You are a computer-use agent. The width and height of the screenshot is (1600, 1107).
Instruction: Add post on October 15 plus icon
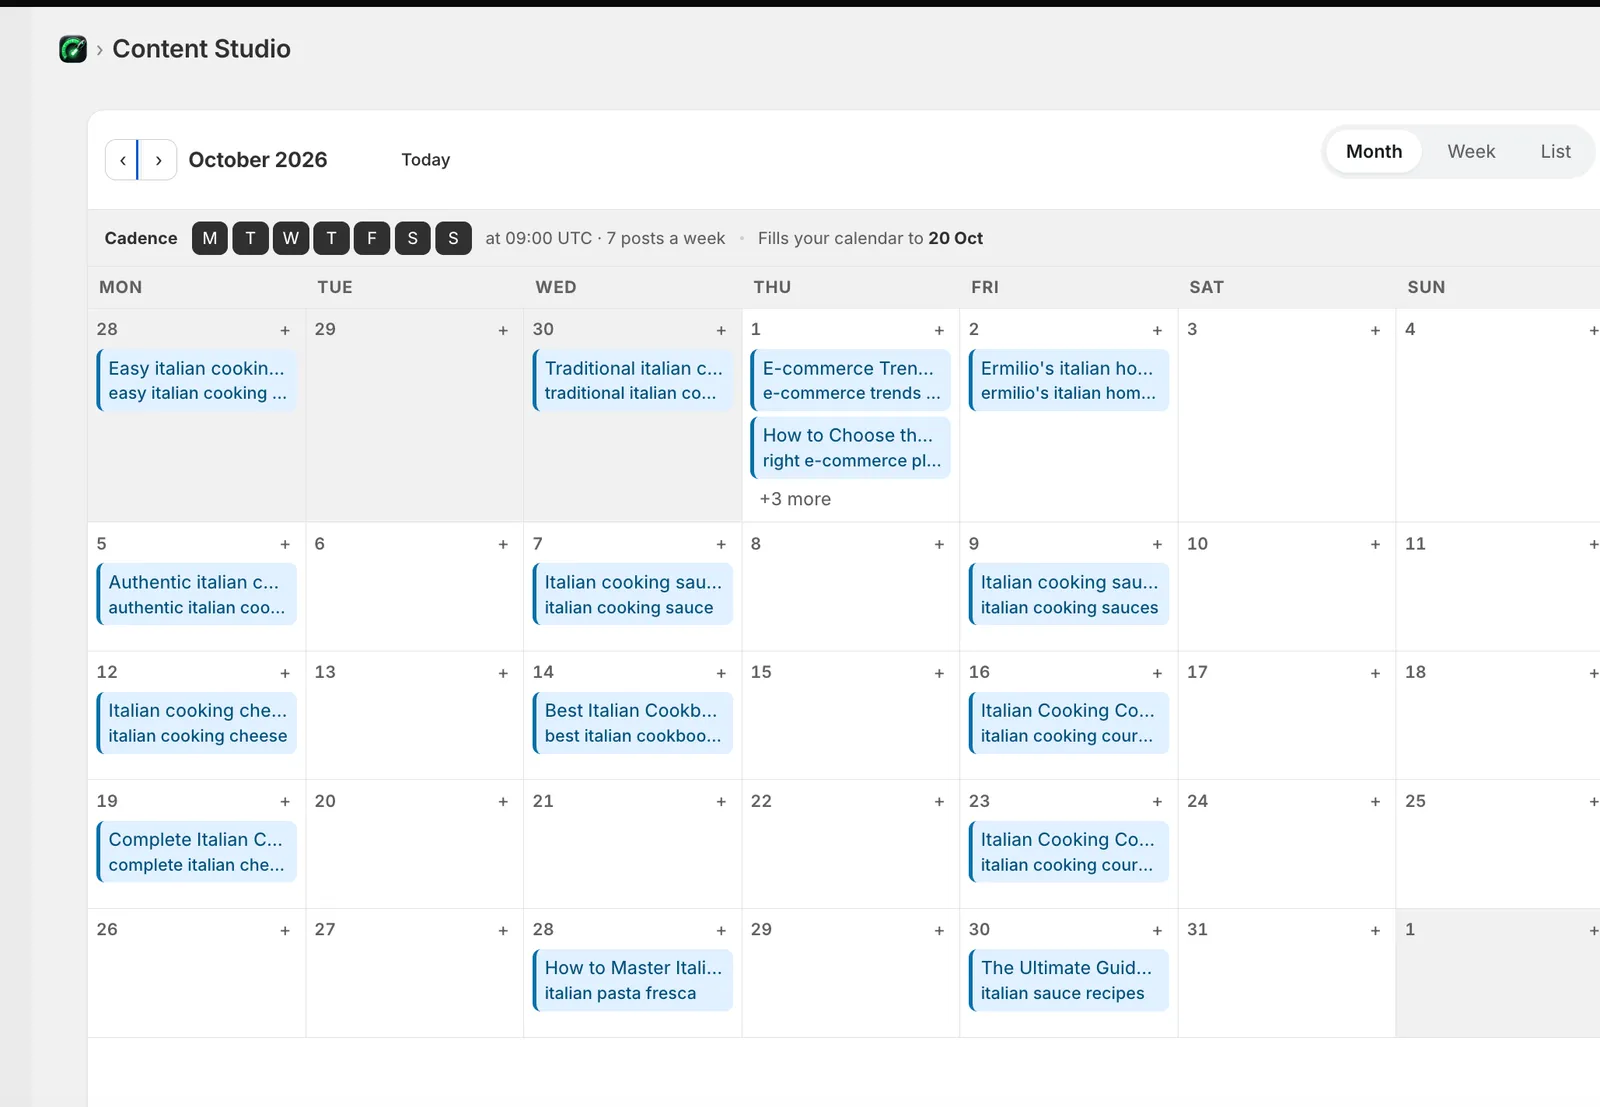pyautogui.click(x=939, y=673)
